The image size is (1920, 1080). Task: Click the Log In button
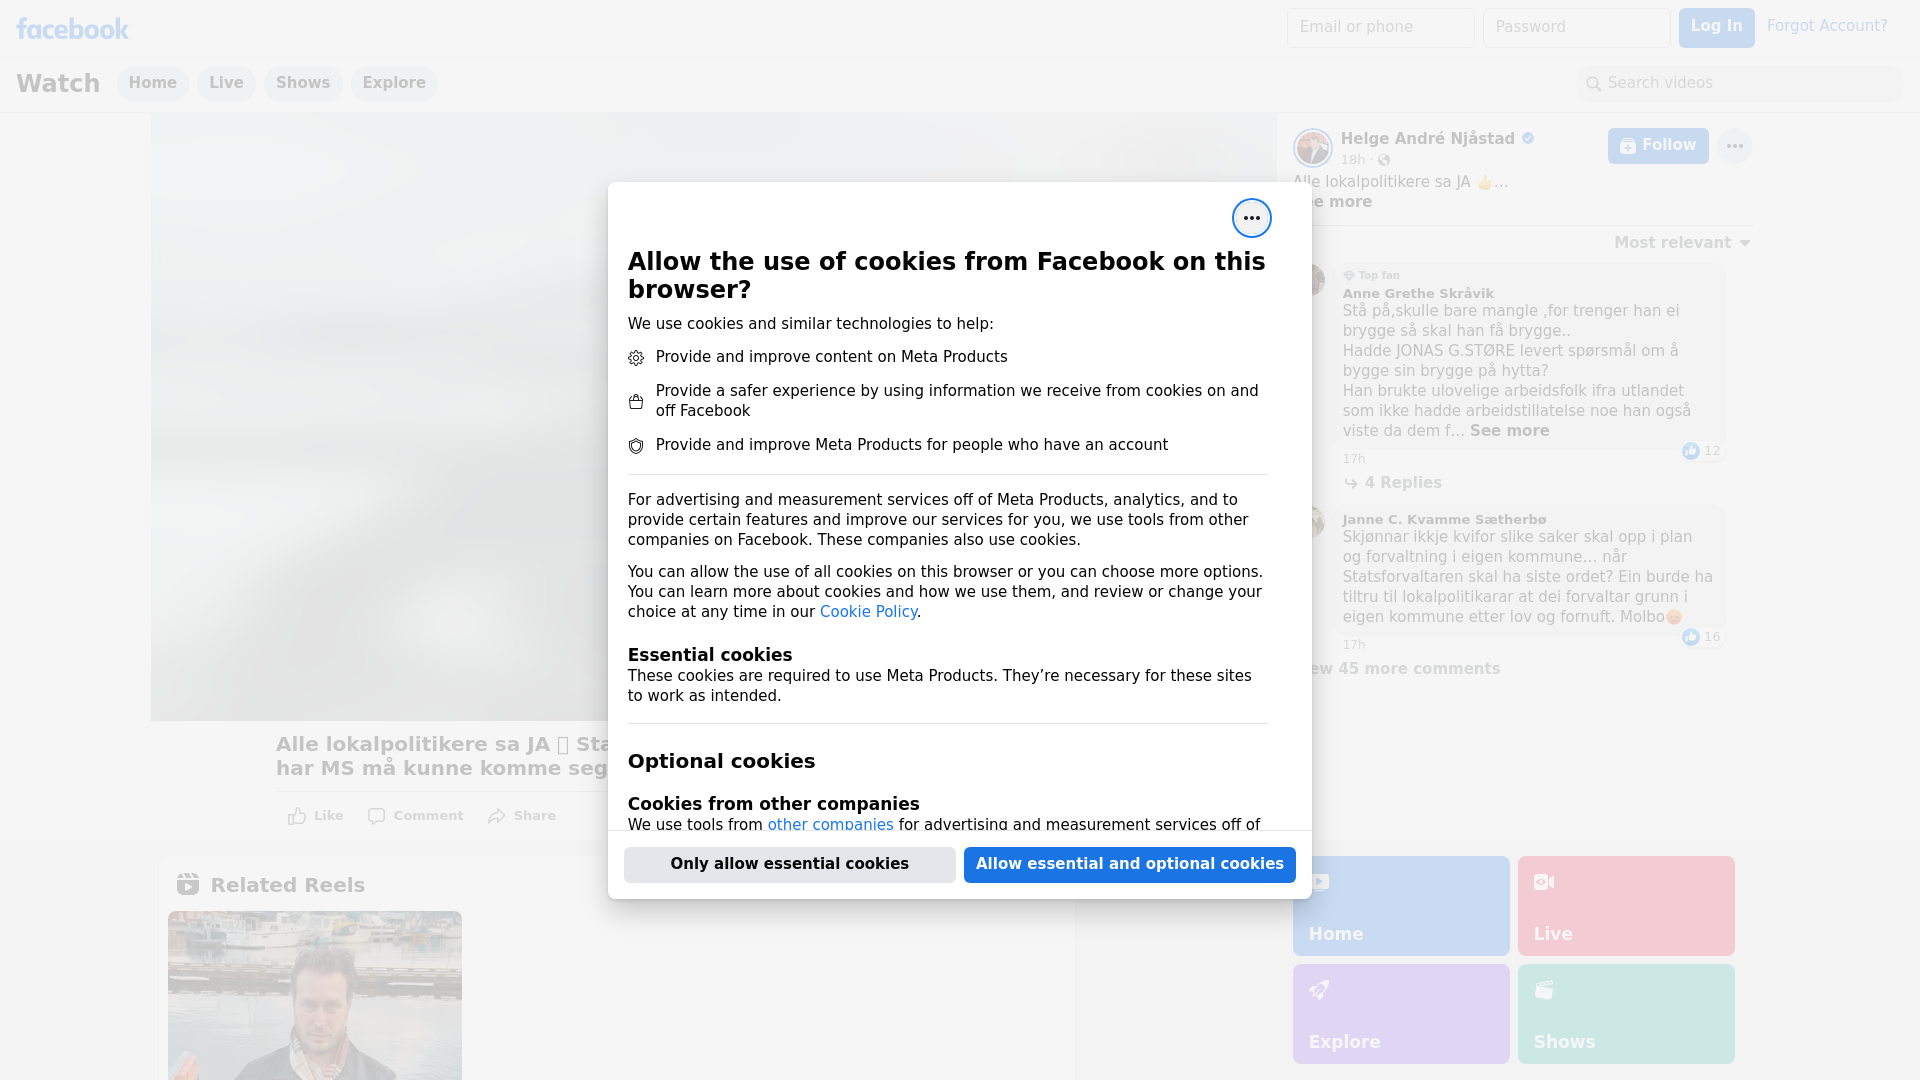tap(1716, 27)
